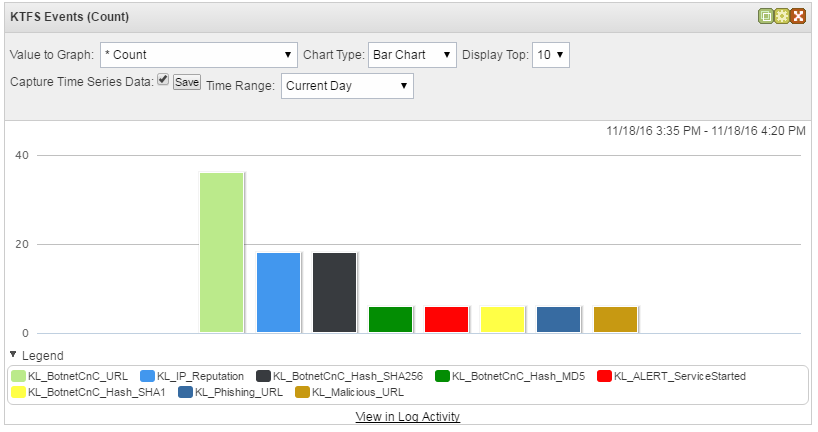Collapse the Legend section triangle

(x=13, y=355)
